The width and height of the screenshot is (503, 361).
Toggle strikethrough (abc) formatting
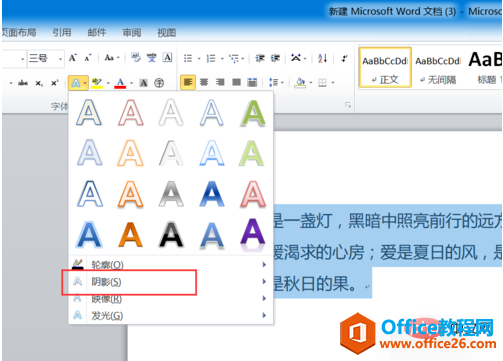(x=23, y=83)
